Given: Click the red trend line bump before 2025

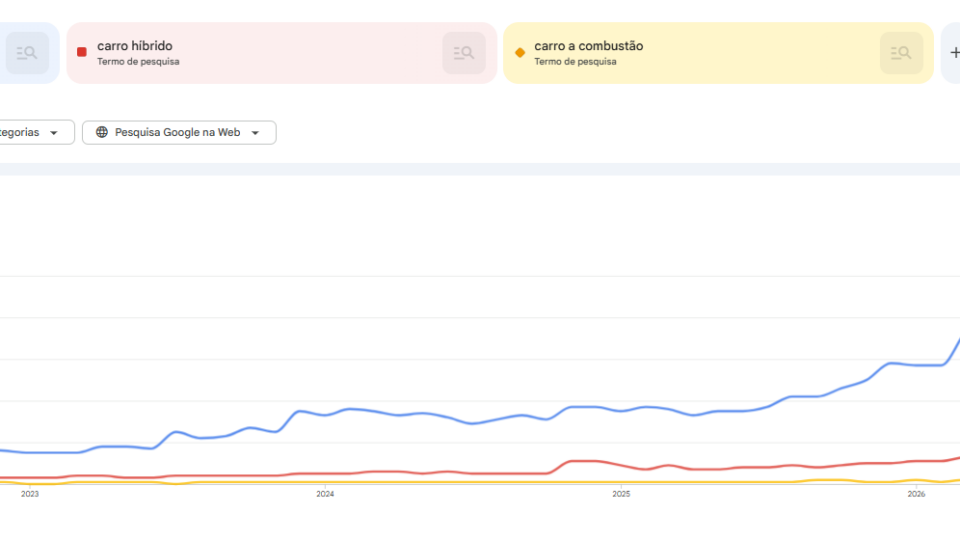Looking at the screenshot, I should [582, 461].
